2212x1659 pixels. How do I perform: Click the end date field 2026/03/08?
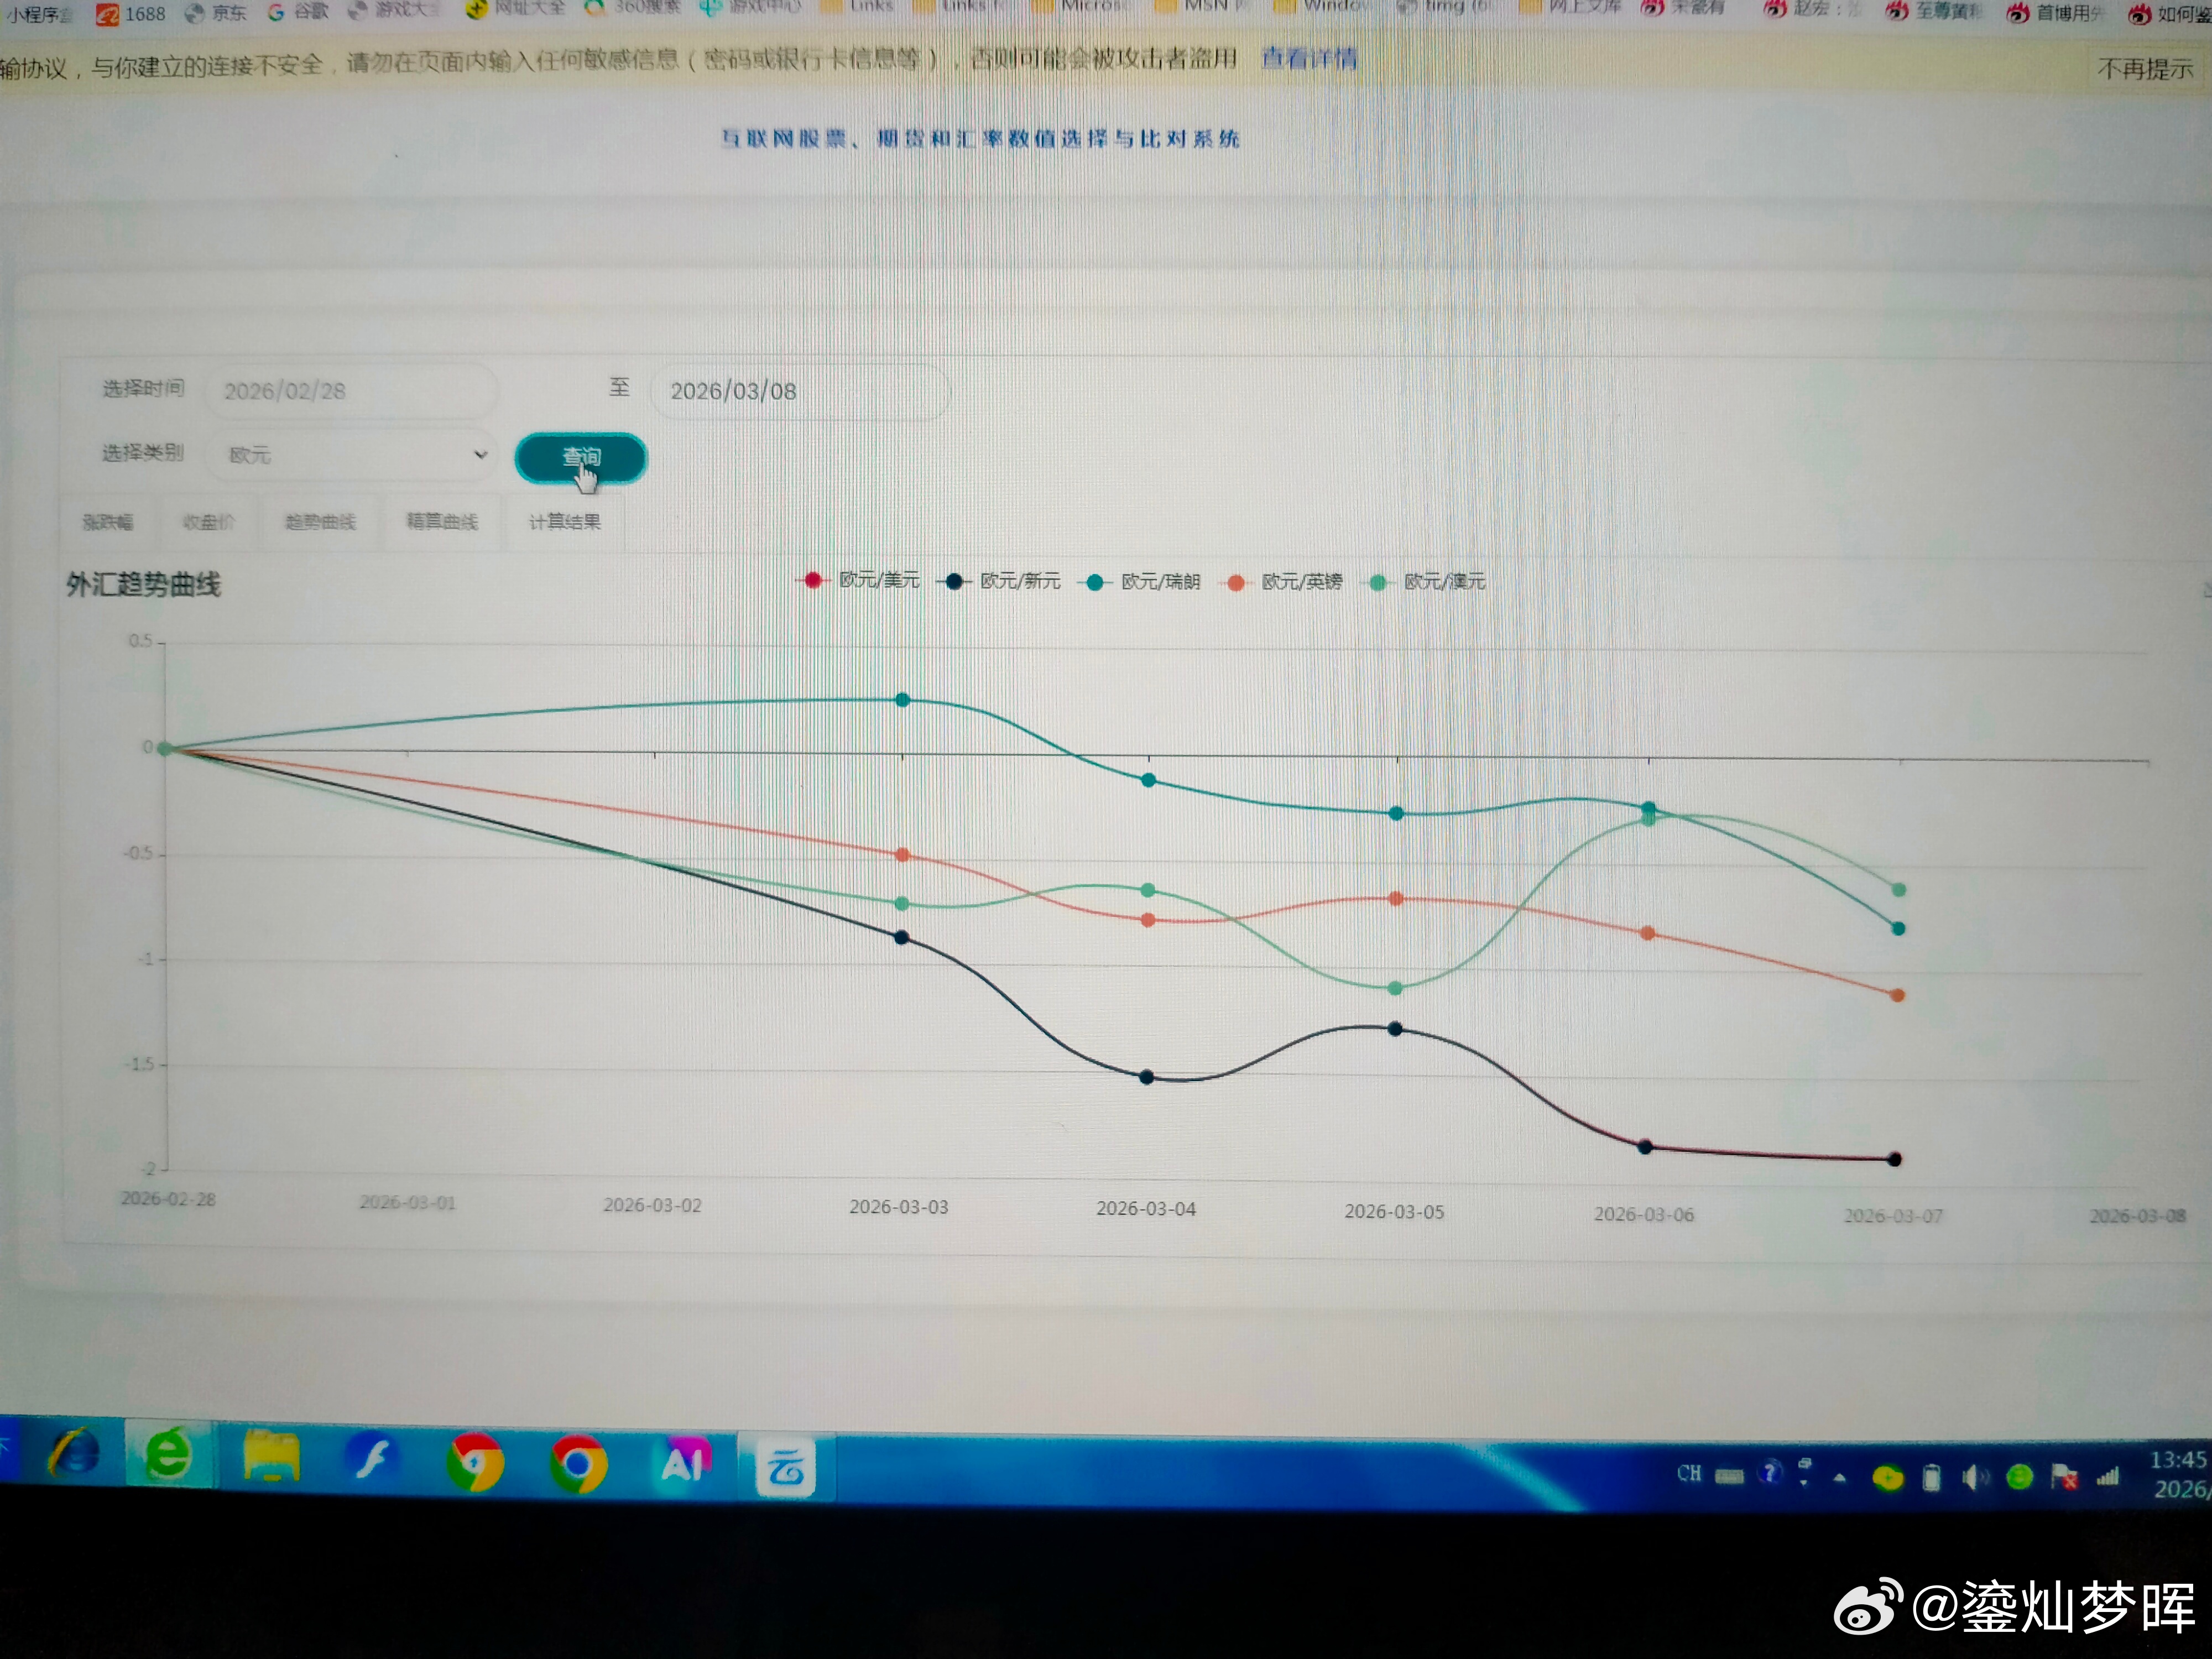pyautogui.click(x=800, y=391)
